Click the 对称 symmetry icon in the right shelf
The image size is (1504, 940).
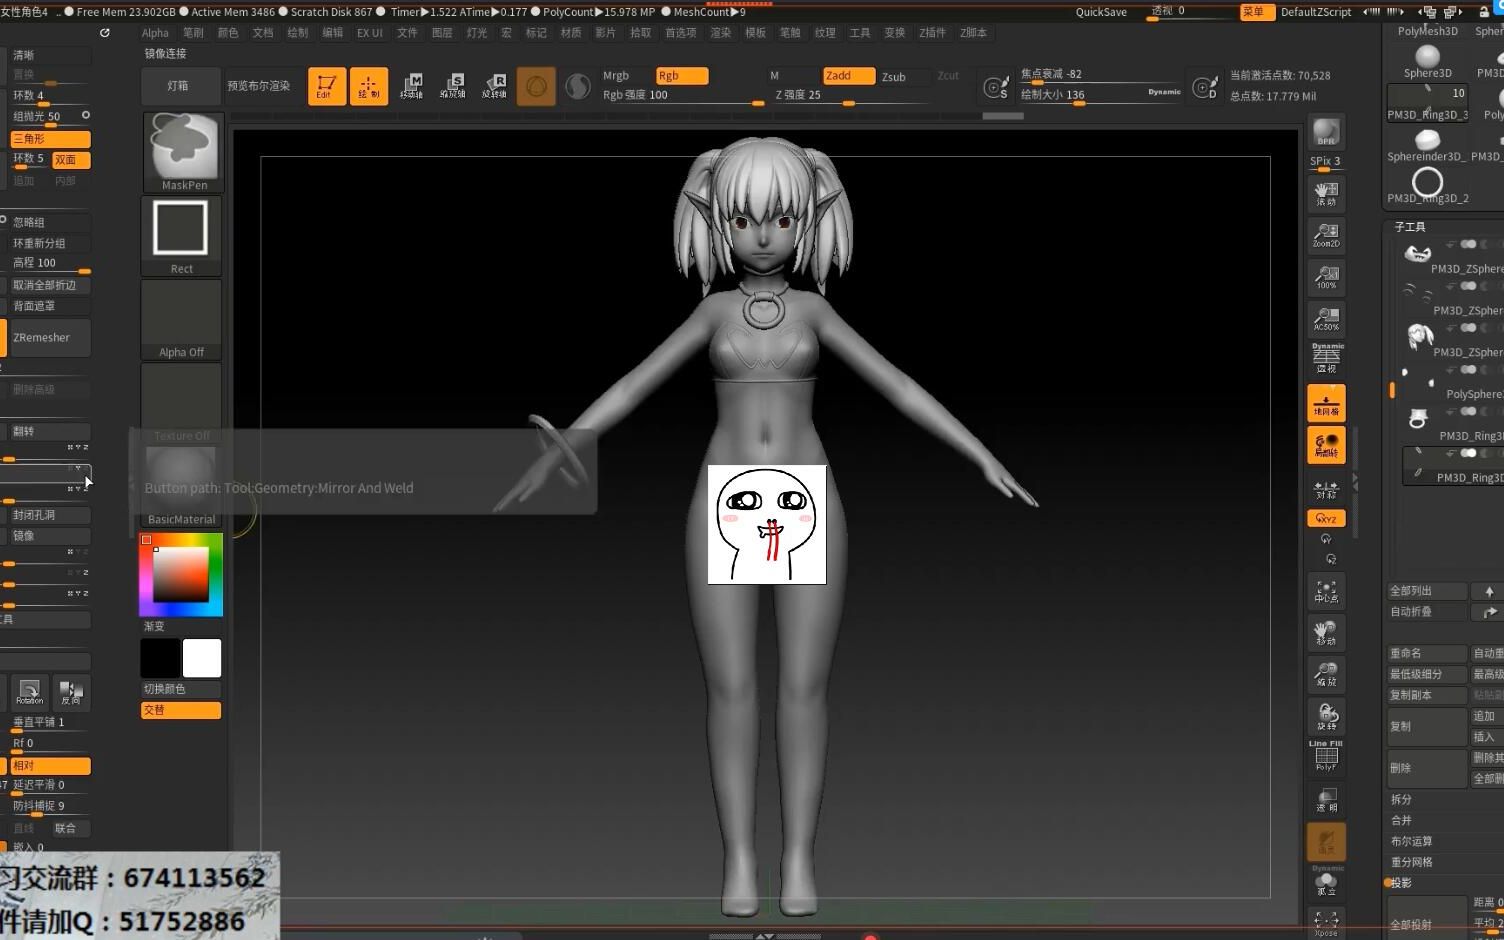pos(1326,488)
